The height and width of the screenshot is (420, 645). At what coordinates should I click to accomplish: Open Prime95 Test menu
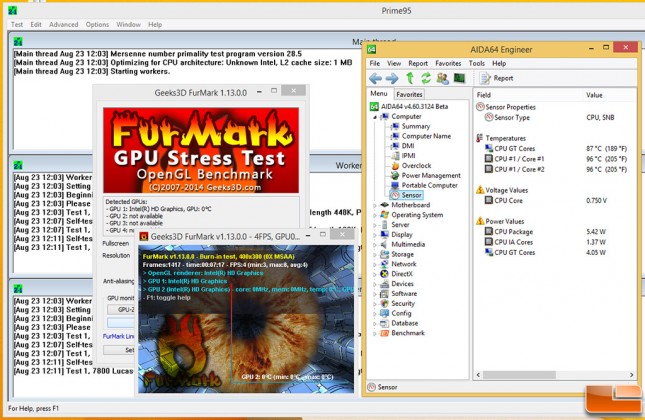click(17, 25)
